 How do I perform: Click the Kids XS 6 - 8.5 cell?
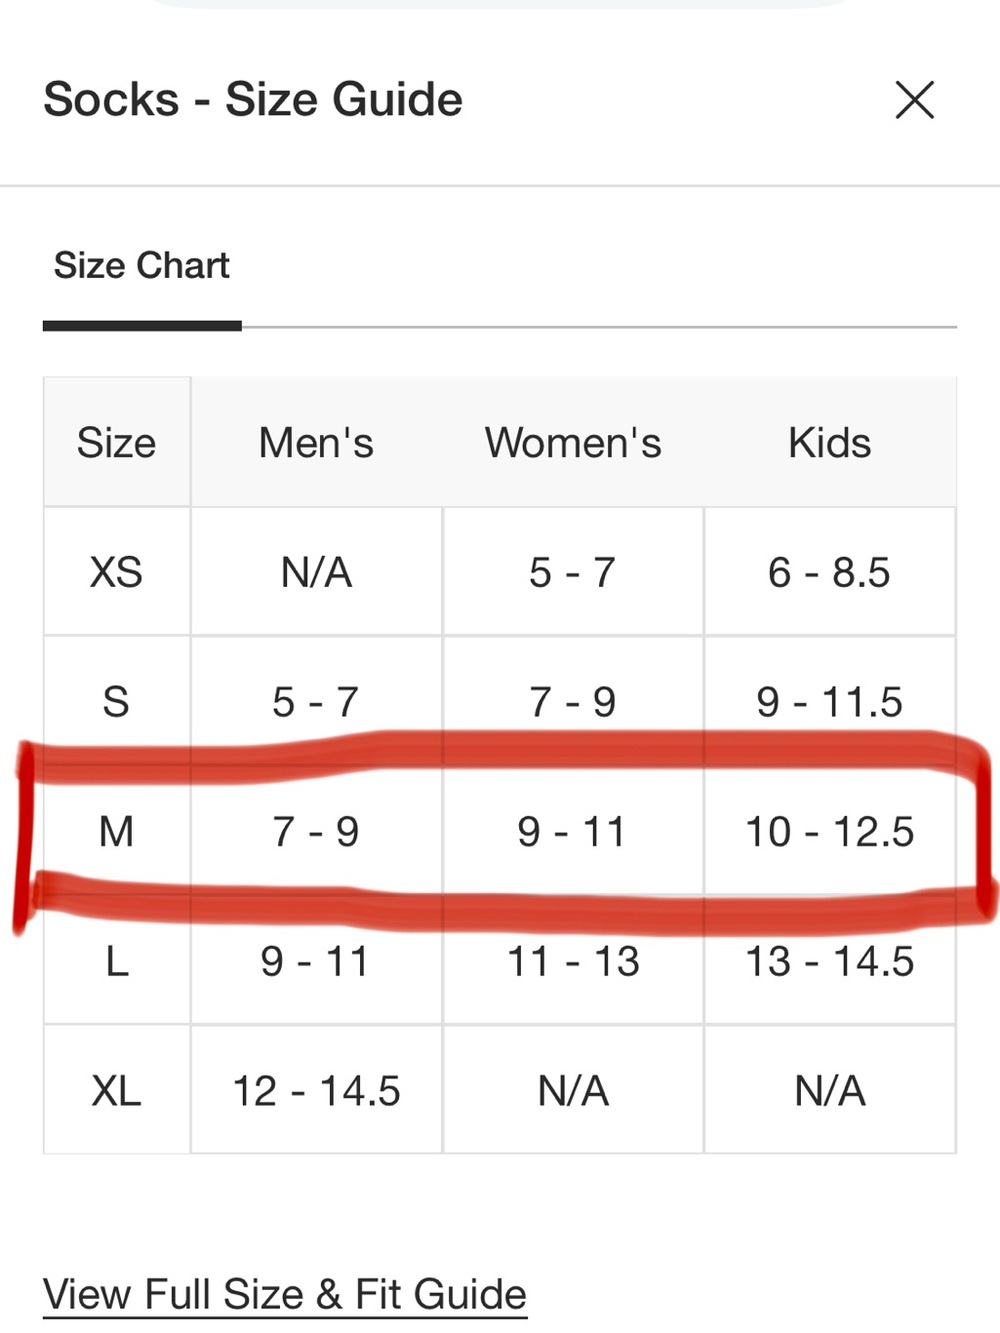coord(829,572)
